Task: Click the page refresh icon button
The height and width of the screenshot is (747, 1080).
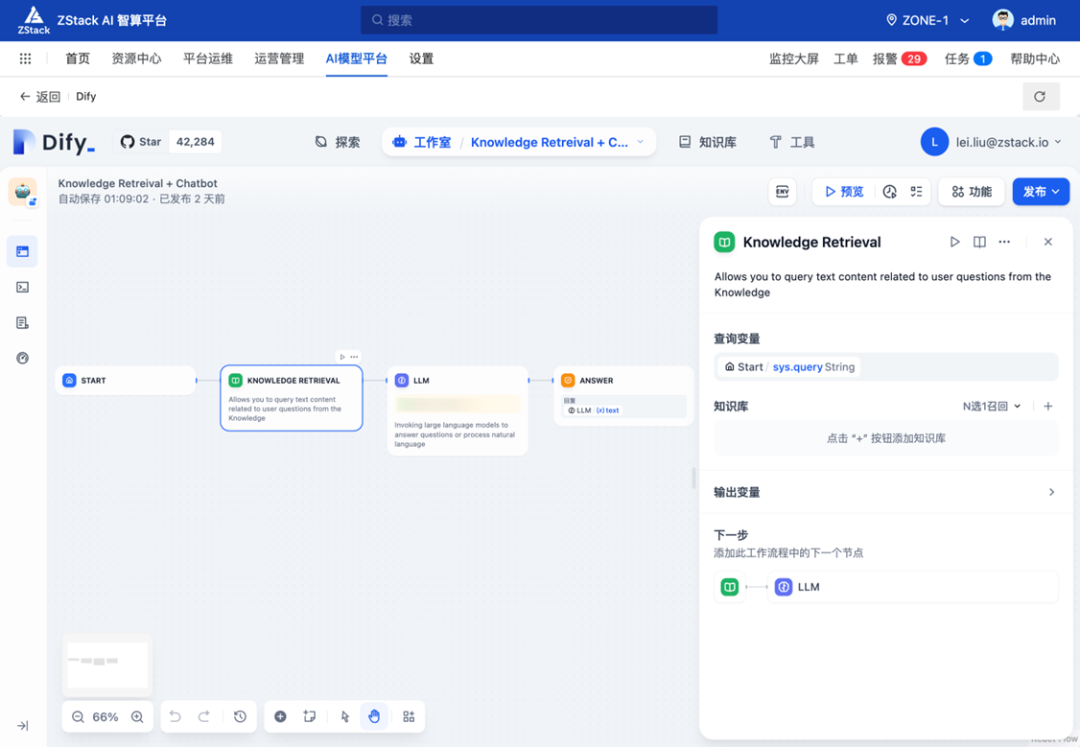Action: pos(1040,96)
